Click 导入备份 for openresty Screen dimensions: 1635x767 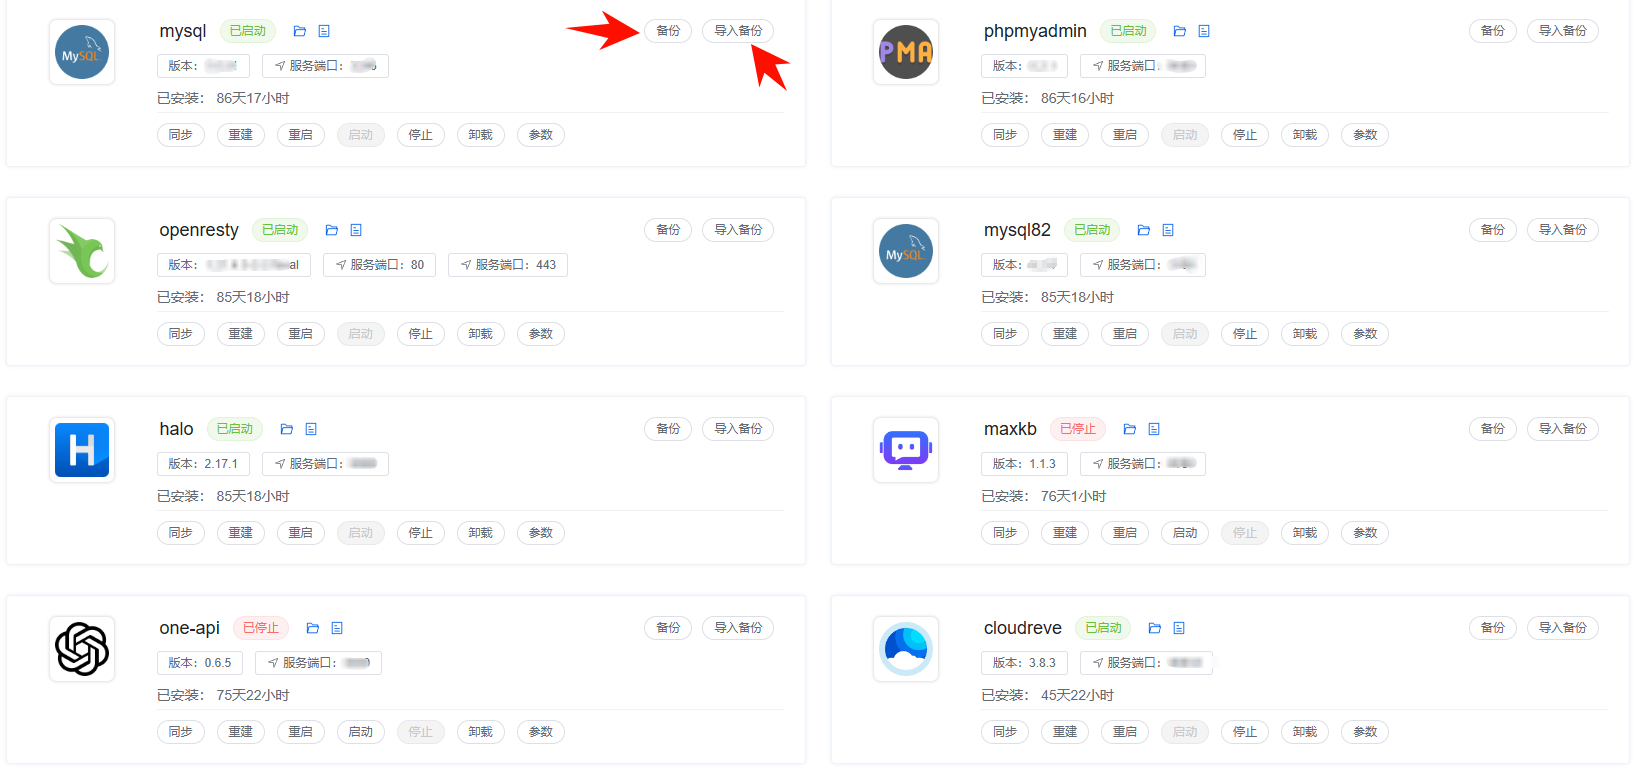tap(738, 230)
